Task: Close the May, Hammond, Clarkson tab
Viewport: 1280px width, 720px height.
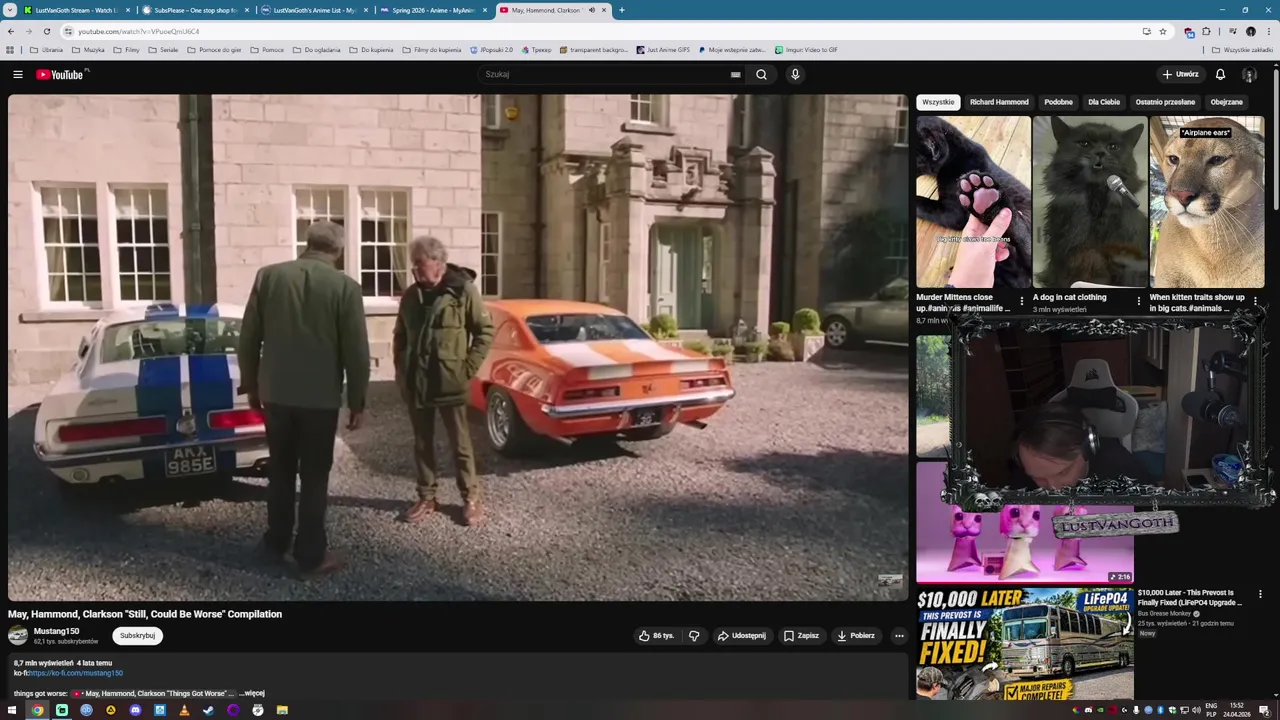Action: click(603, 10)
